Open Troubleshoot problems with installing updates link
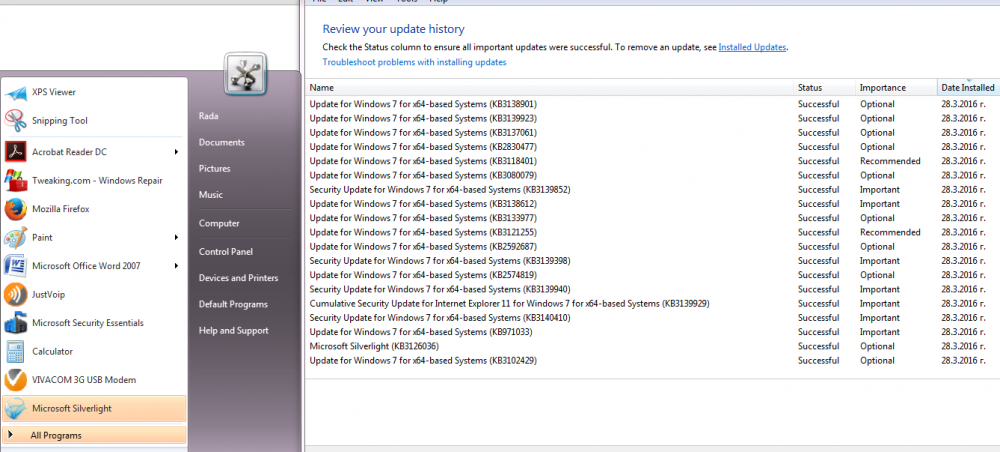1000x452 pixels. (415, 62)
